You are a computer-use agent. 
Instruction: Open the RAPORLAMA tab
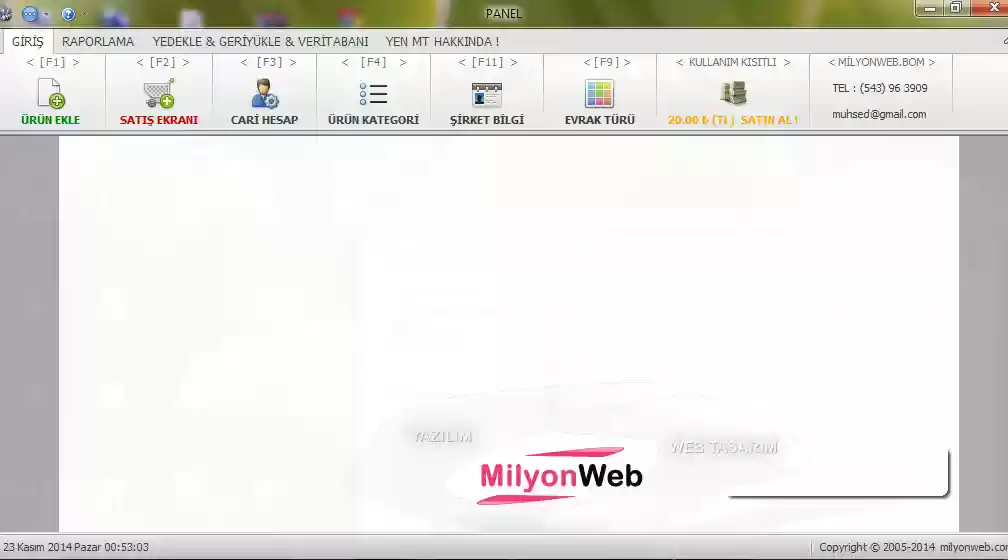[x=98, y=42]
